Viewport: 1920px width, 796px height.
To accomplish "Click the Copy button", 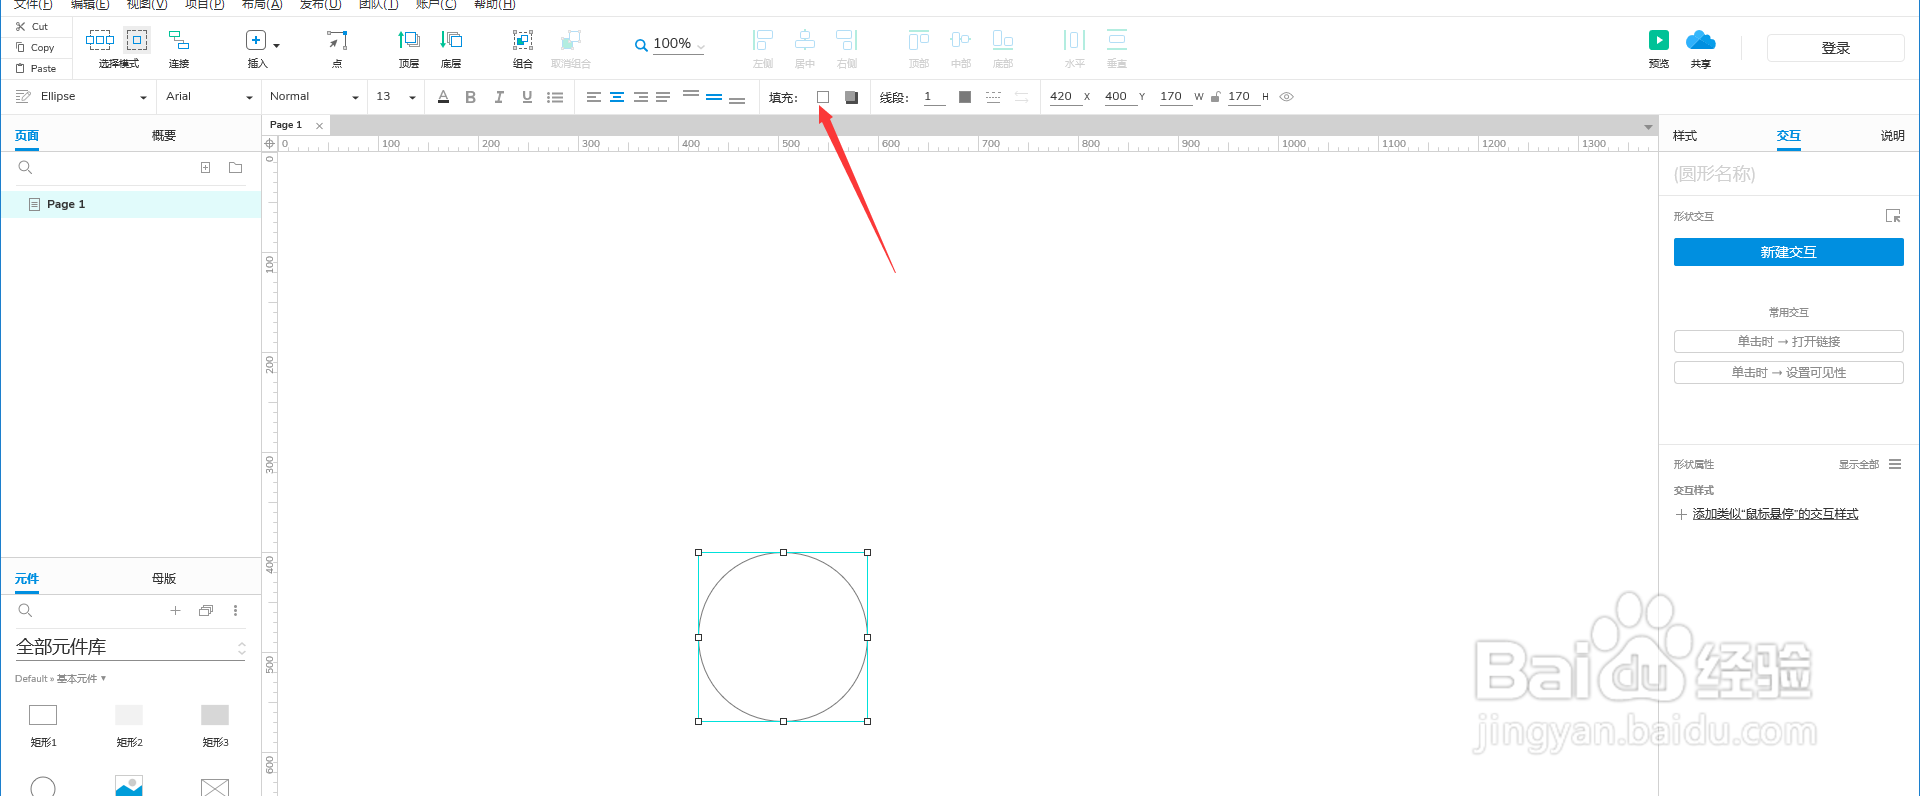I will point(35,48).
